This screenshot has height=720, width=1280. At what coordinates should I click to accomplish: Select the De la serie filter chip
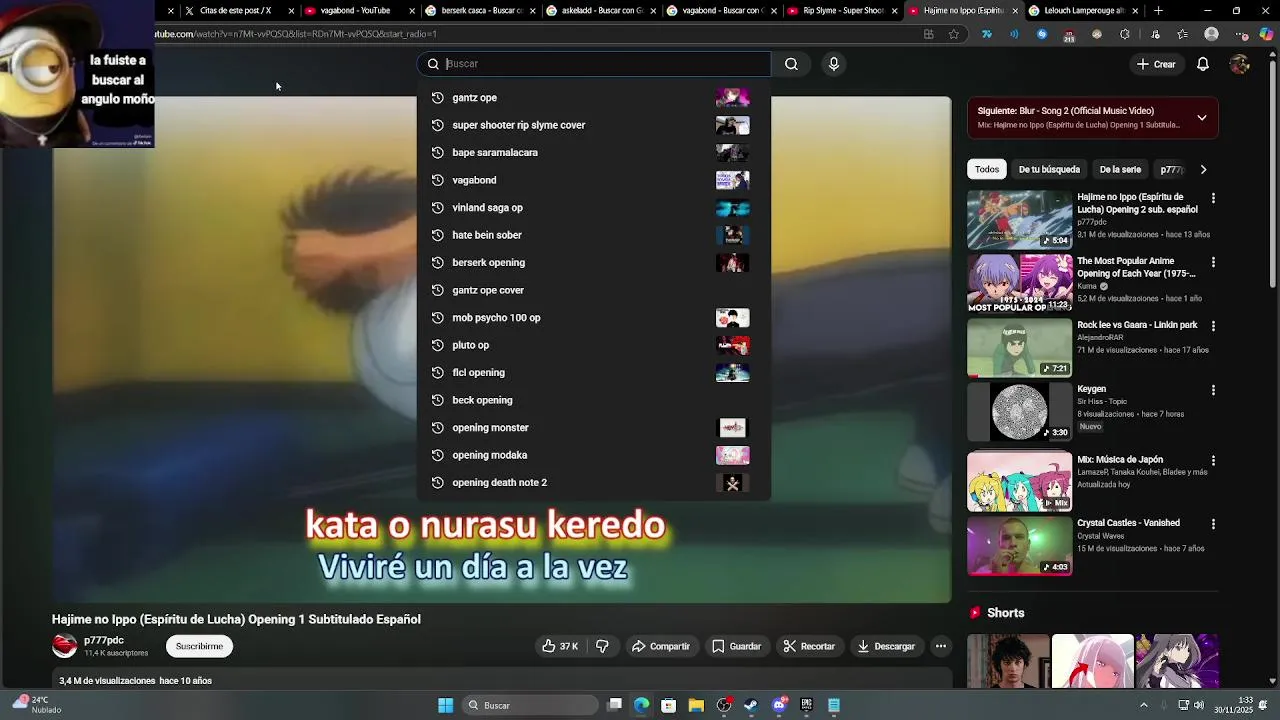click(x=1120, y=170)
